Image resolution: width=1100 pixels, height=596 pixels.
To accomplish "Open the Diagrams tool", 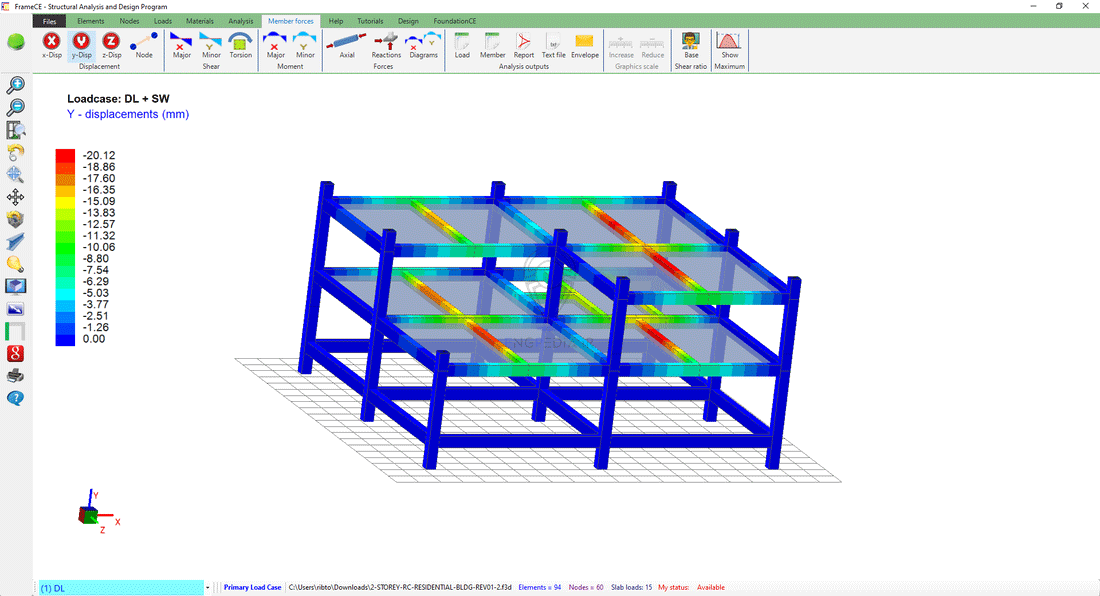I will [x=425, y=44].
